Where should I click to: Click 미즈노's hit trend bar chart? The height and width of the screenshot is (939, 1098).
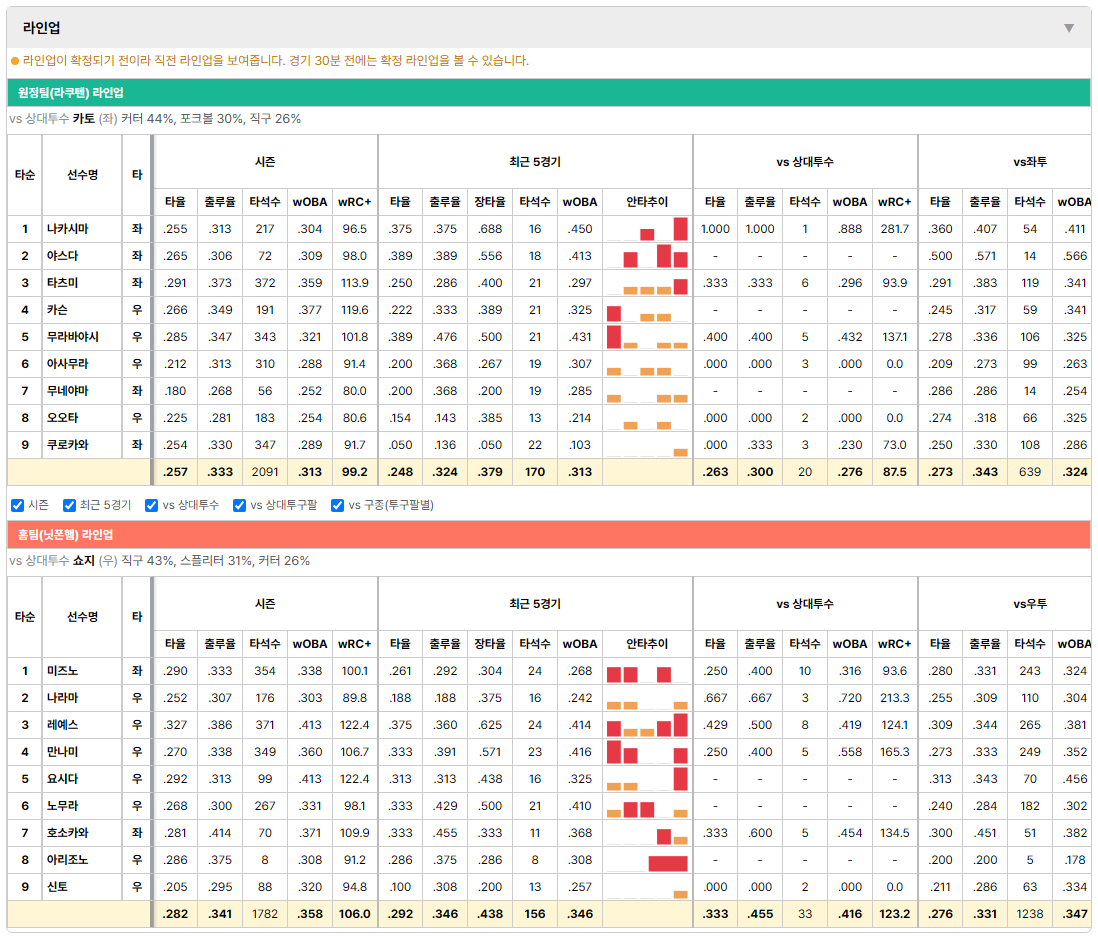point(647,672)
